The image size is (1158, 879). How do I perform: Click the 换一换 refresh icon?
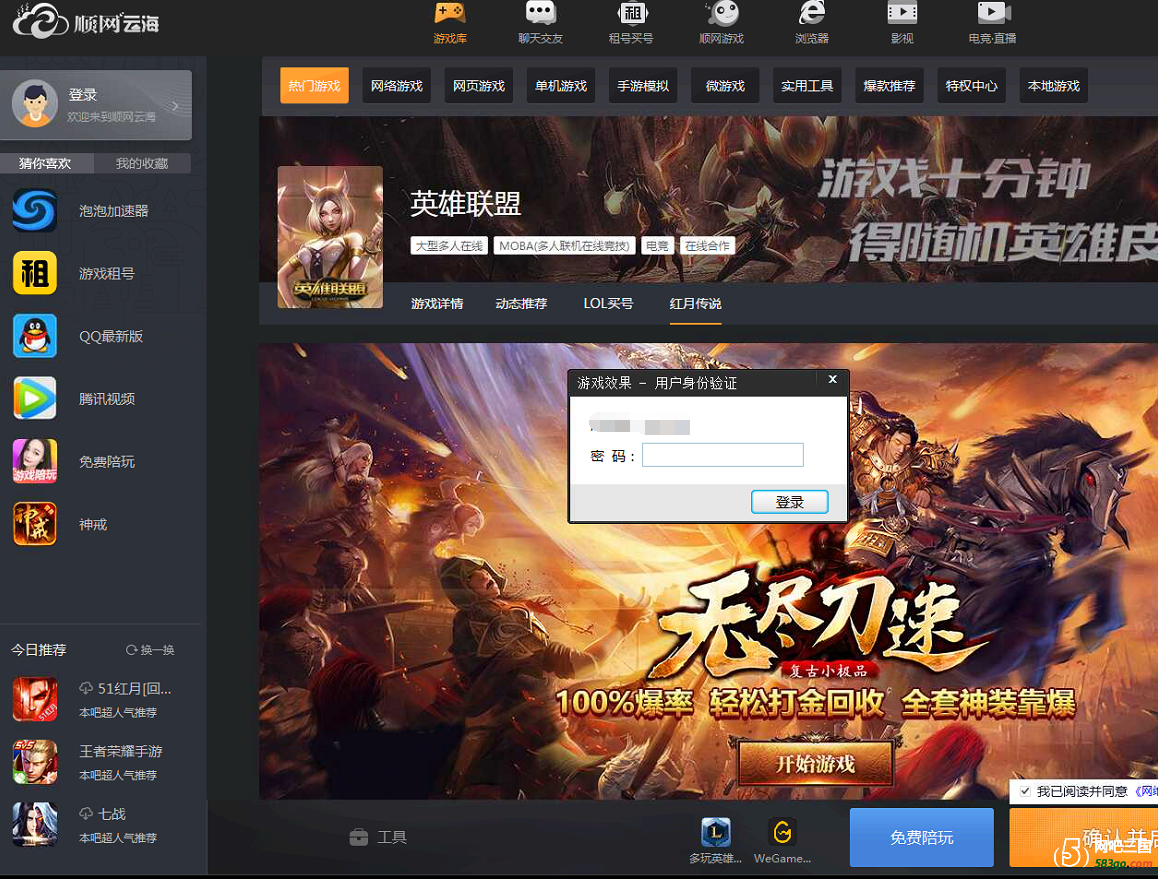coord(131,650)
